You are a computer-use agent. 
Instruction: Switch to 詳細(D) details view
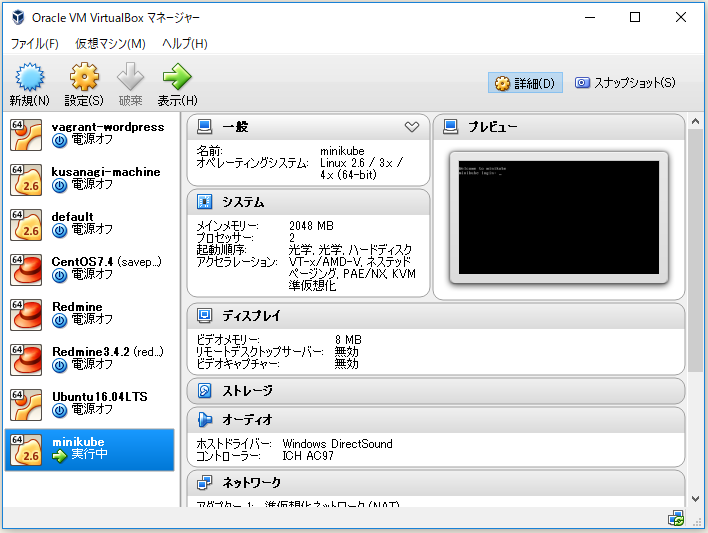coord(525,83)
